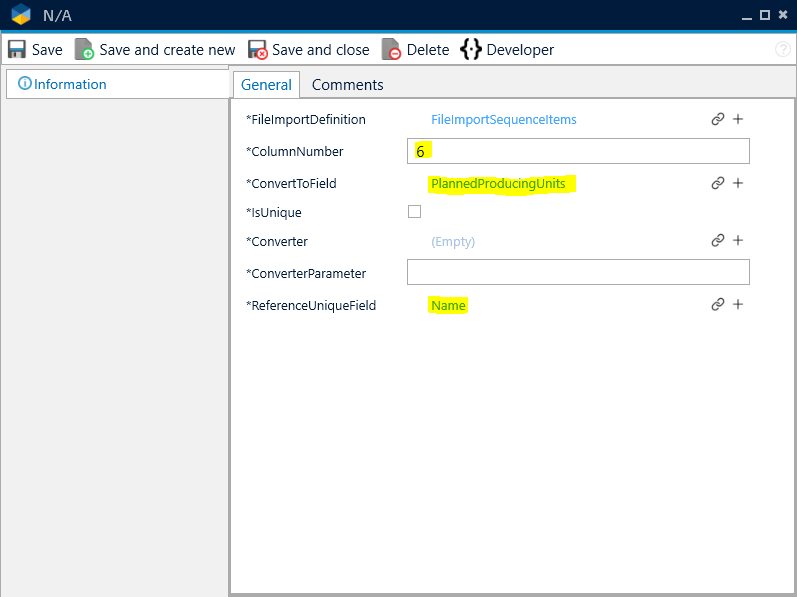Click link icon for ConvertToField
Image resolution: width=797 pixels, height=597 pixels.
tap(717, 183)
